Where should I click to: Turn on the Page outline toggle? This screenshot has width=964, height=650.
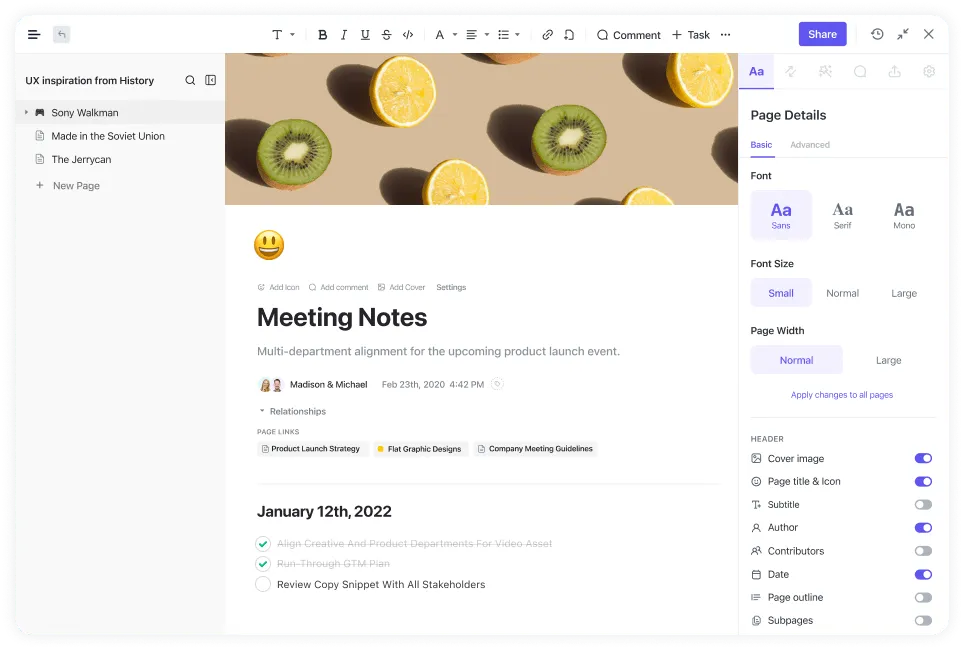pyautogui.click(x=922, y=597)
